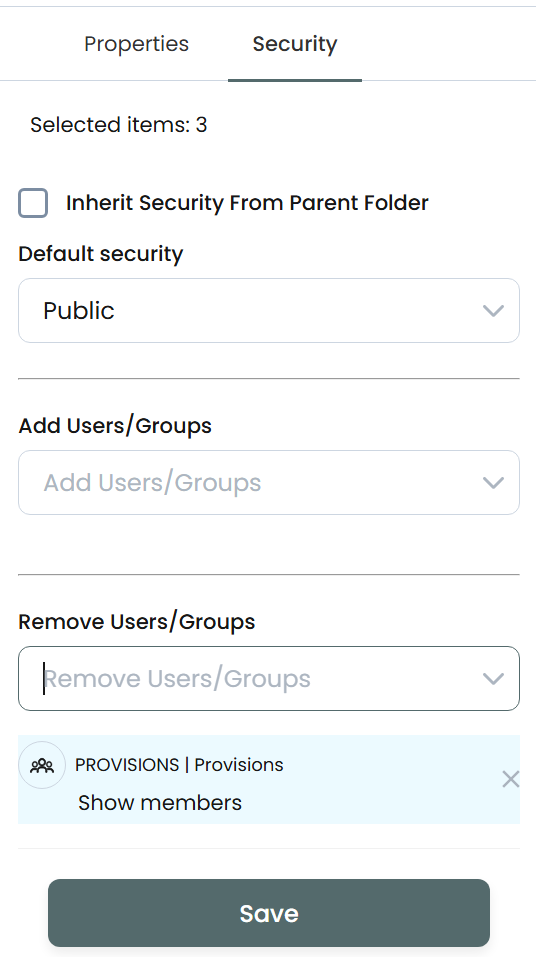Open the Default security Public dropdown

[269, 311]
